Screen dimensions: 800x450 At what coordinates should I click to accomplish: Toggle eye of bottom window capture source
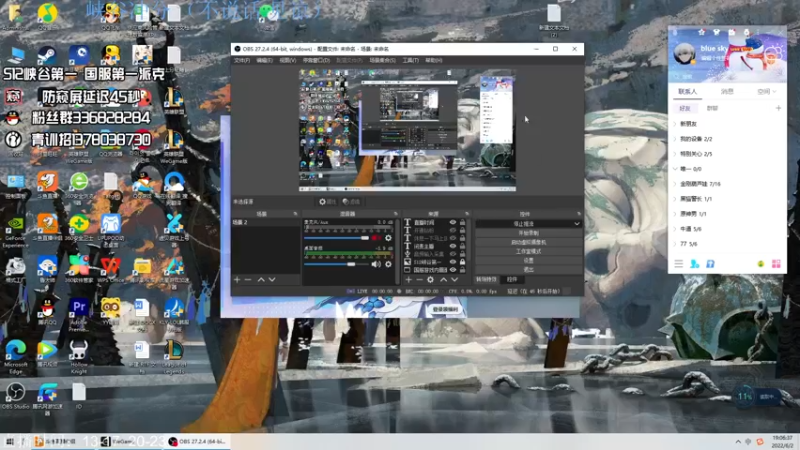click(x=453, y=269)
